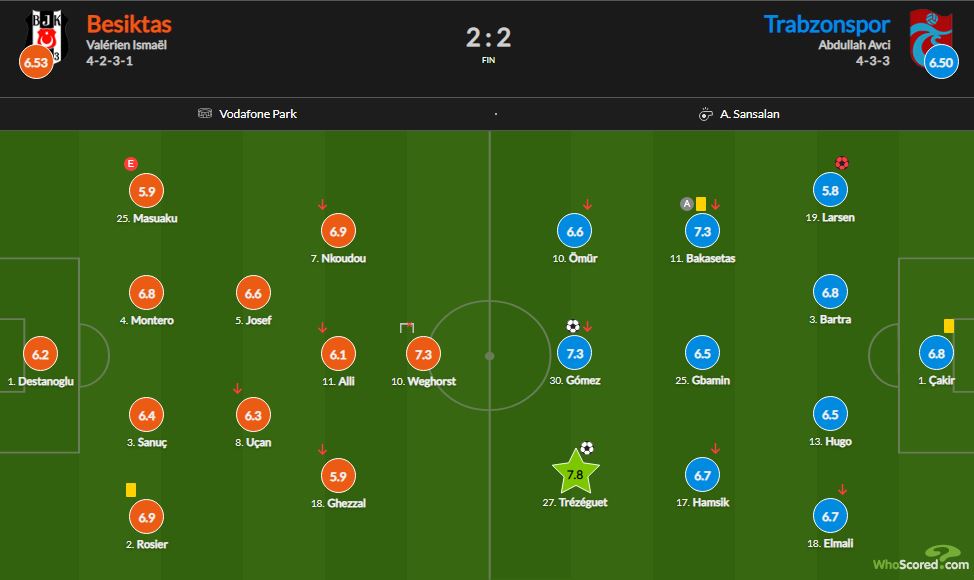Click the Trabzonspor club crest

[929, 32]
